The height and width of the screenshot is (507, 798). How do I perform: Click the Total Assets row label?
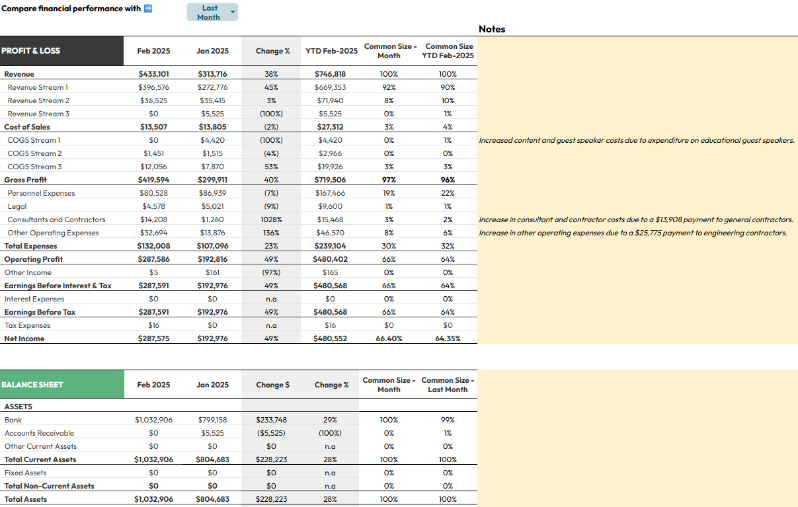click(x=25, y=499)
